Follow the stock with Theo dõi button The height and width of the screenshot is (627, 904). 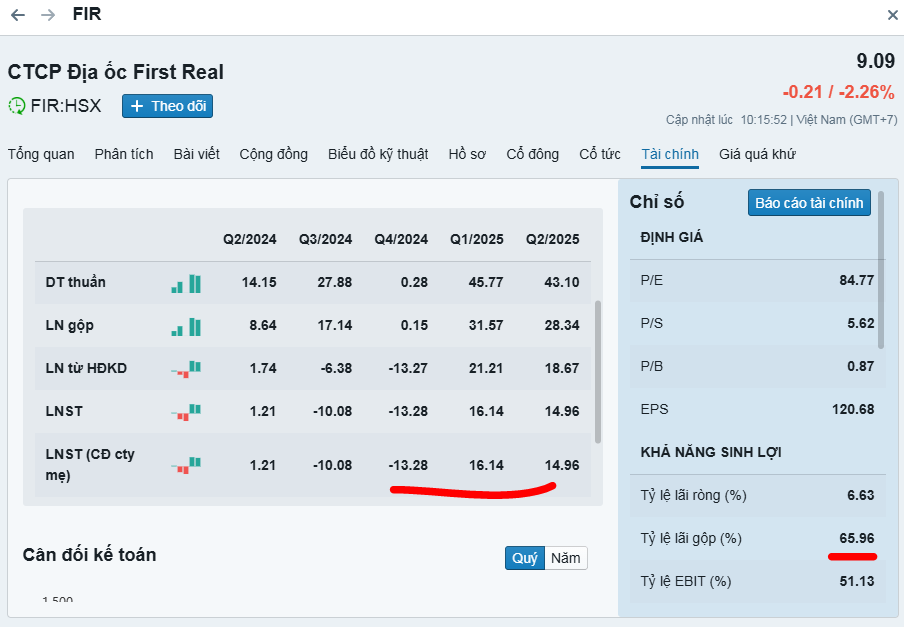tap(167, 106)
